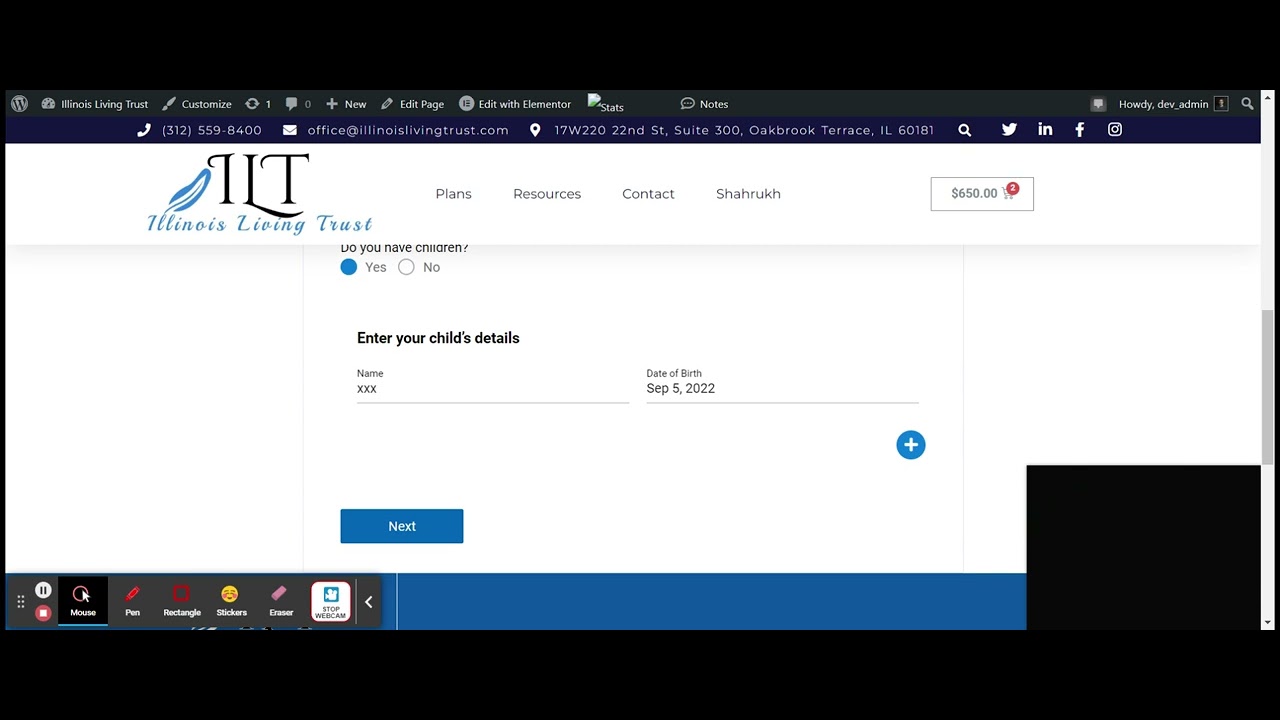This screenshot has width=1280, height=720.
Task: Open the office@illinoislivingtrust.com email link
Action: (396, 130)
